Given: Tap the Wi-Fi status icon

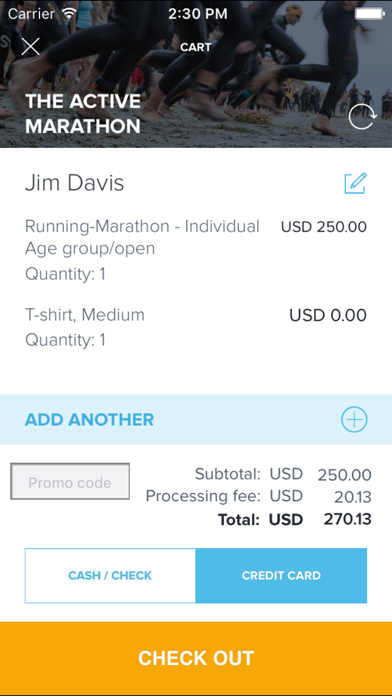Looking at the screenshot, I should tap(70, 14).
